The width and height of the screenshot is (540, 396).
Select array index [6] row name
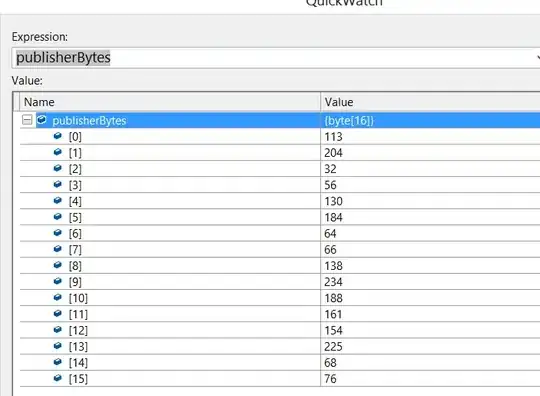point(75,233)
